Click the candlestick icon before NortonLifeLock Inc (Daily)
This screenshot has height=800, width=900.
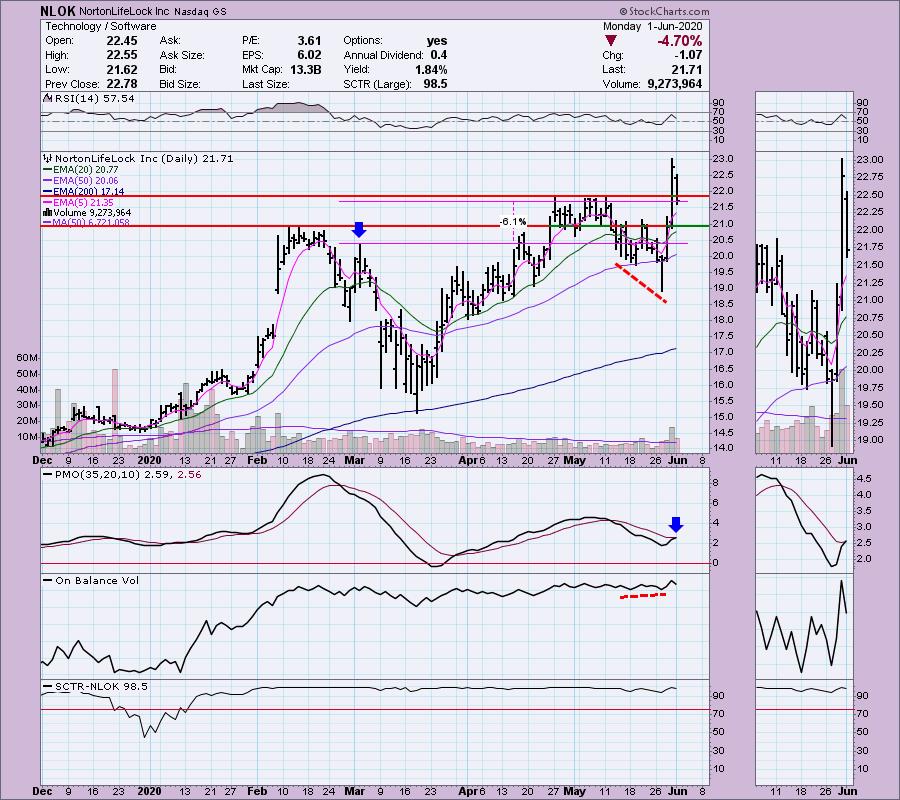tap(48, 158)
